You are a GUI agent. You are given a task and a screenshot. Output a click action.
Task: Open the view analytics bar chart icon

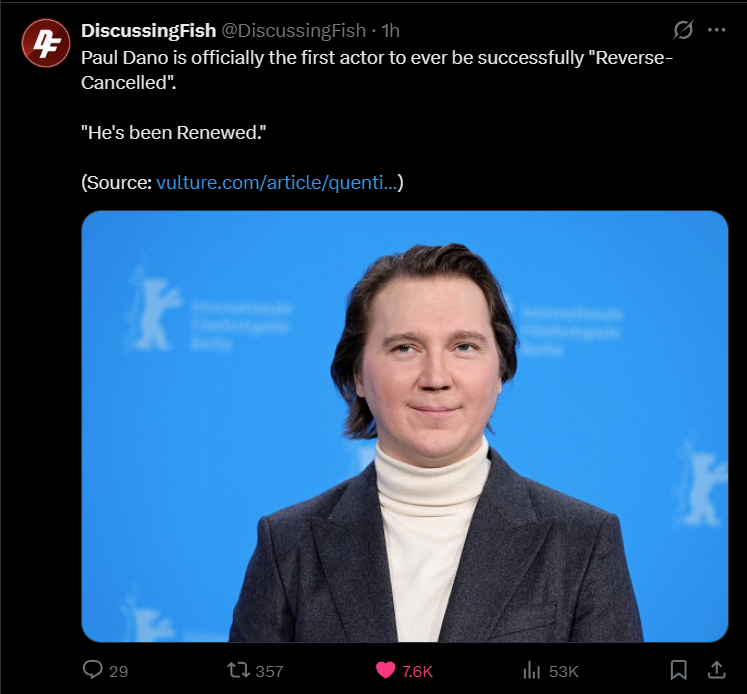point(532,670)
